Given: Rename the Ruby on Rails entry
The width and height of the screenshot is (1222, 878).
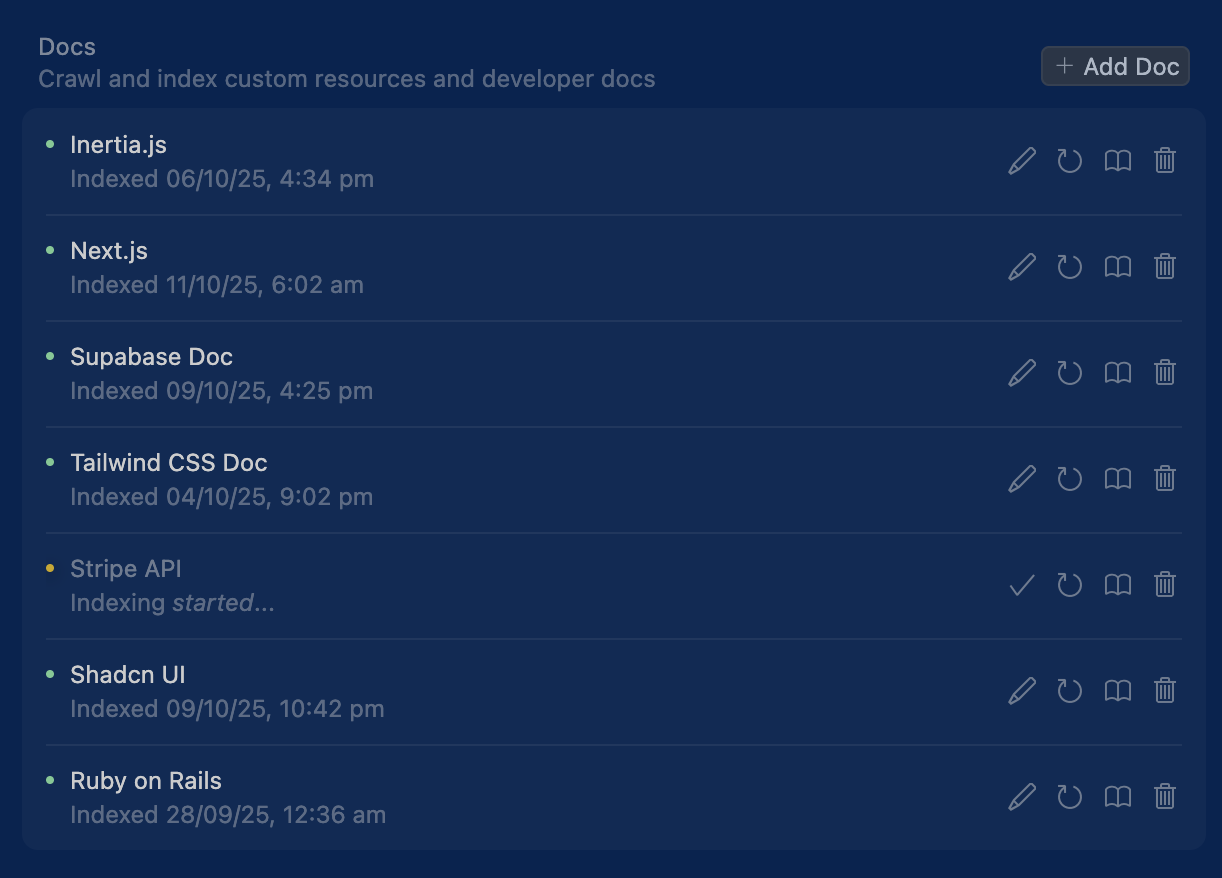Looking at the screenshot, I should (x=1021, y=796).
